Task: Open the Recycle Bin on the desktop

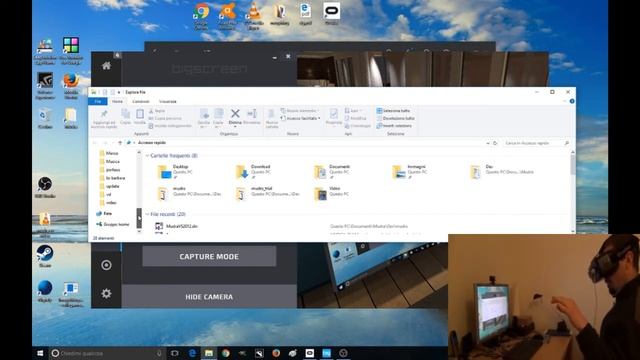Action: 45,118
